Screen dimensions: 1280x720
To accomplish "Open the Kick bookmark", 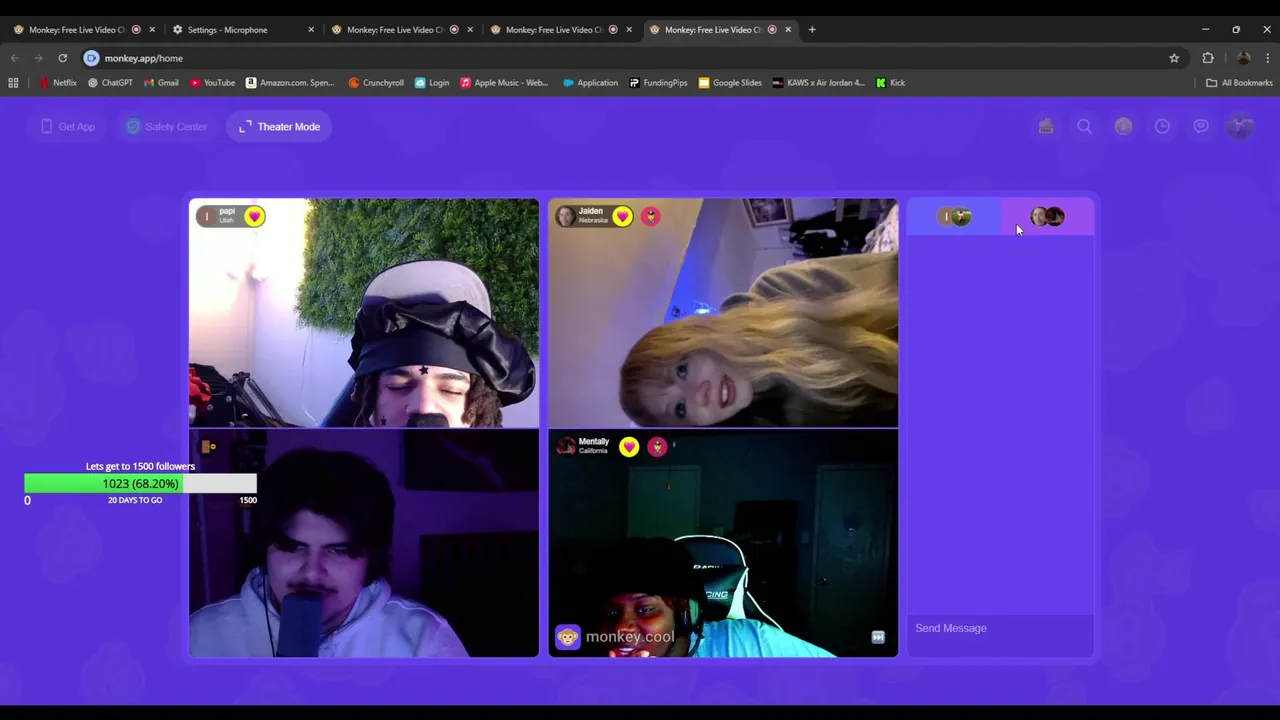I will click(890, 83).
